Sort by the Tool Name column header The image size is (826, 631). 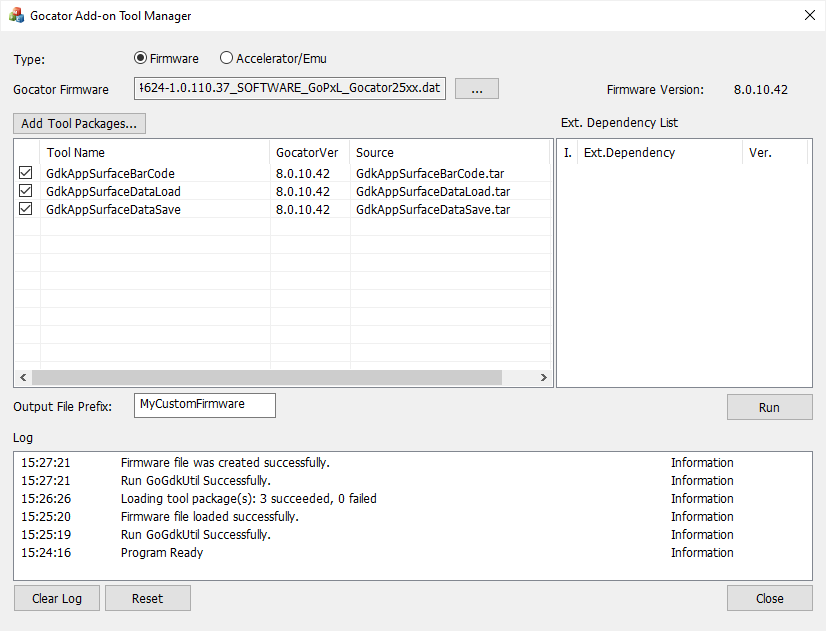pyautogui.click(x=155, y=152)
